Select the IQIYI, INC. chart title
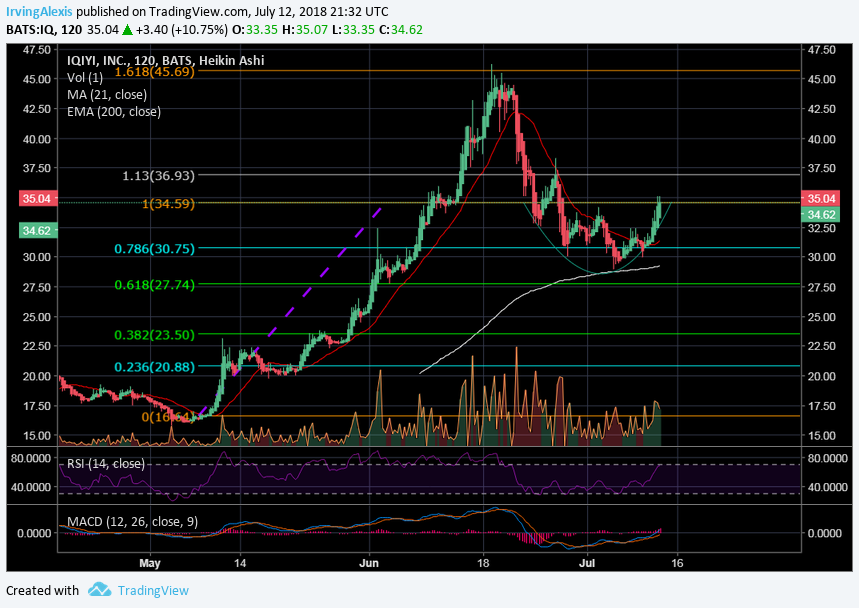 165,60
